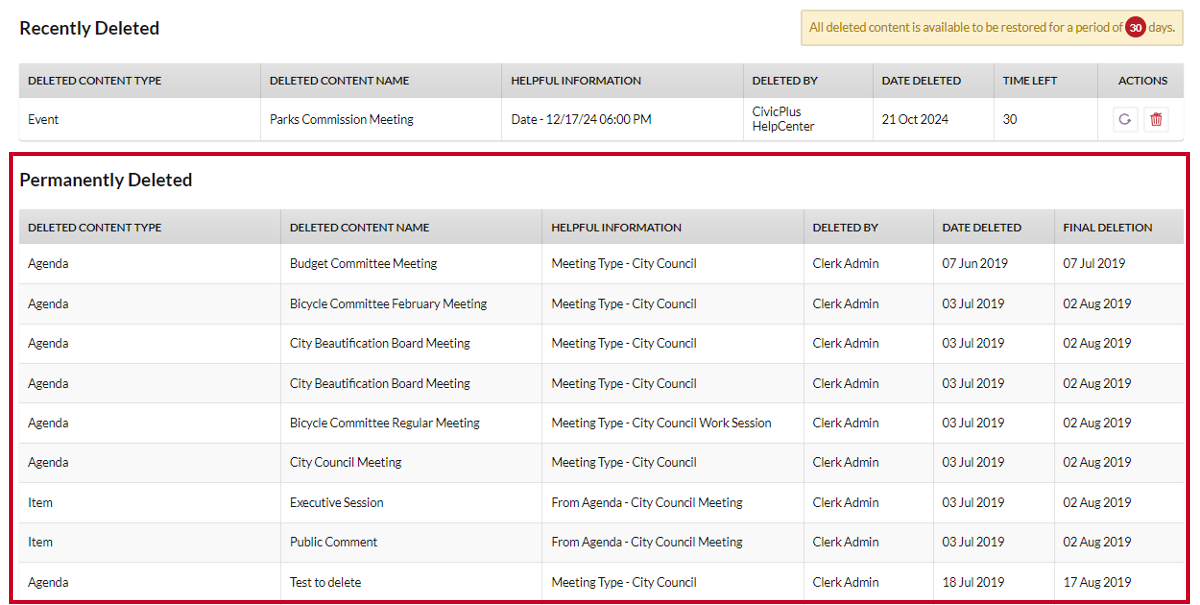Click the red 30 days badge in notice

click(1135, 28)
